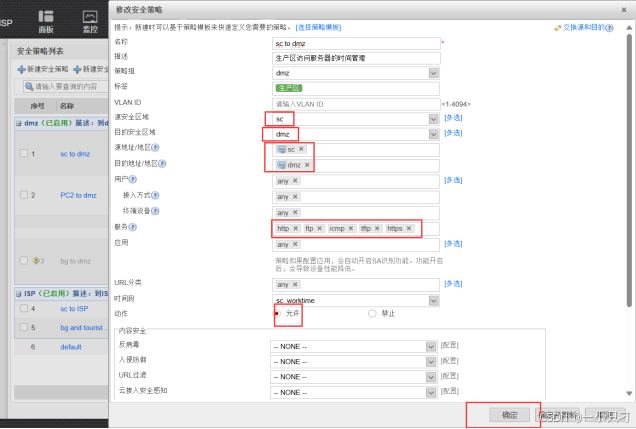
Task: Remove the any tag in URL分类 field
Action: click(295, 284)
